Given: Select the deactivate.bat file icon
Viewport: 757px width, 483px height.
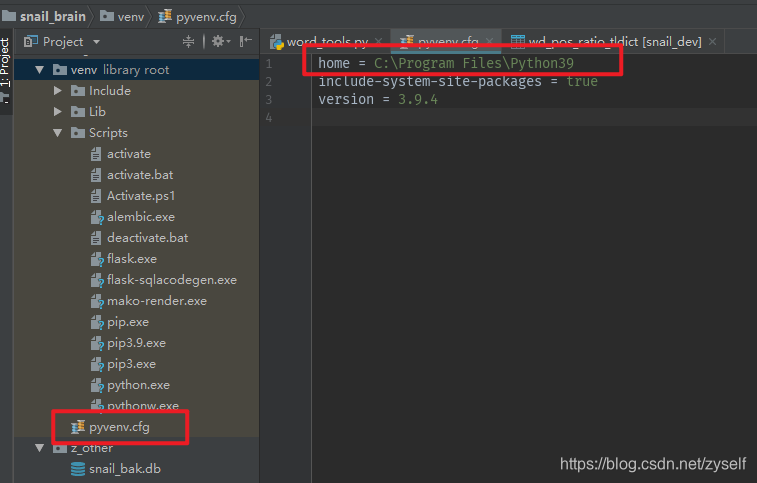Looking at the screenshot, I should [96, 238].
